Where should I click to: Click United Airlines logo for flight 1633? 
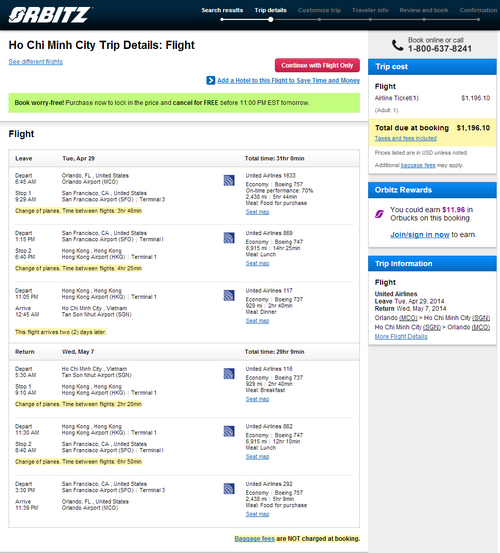[229, 180]
